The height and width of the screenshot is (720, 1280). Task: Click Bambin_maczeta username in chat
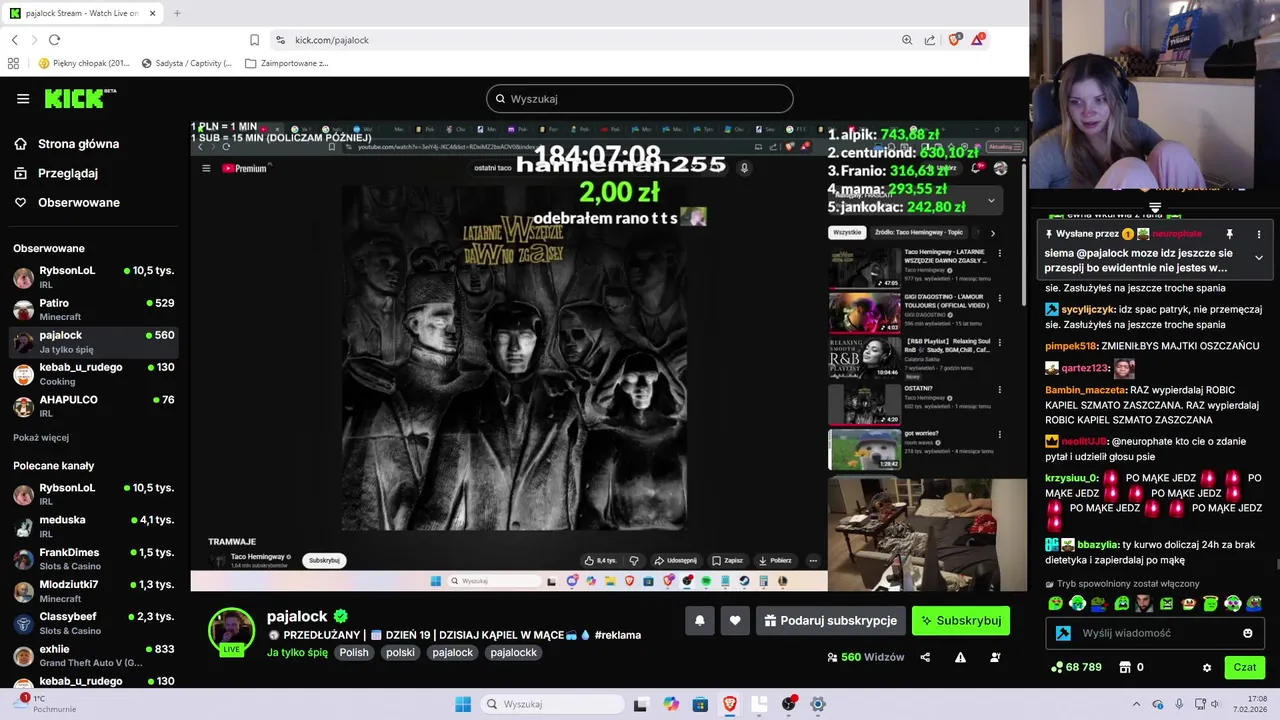[1085, 390]
